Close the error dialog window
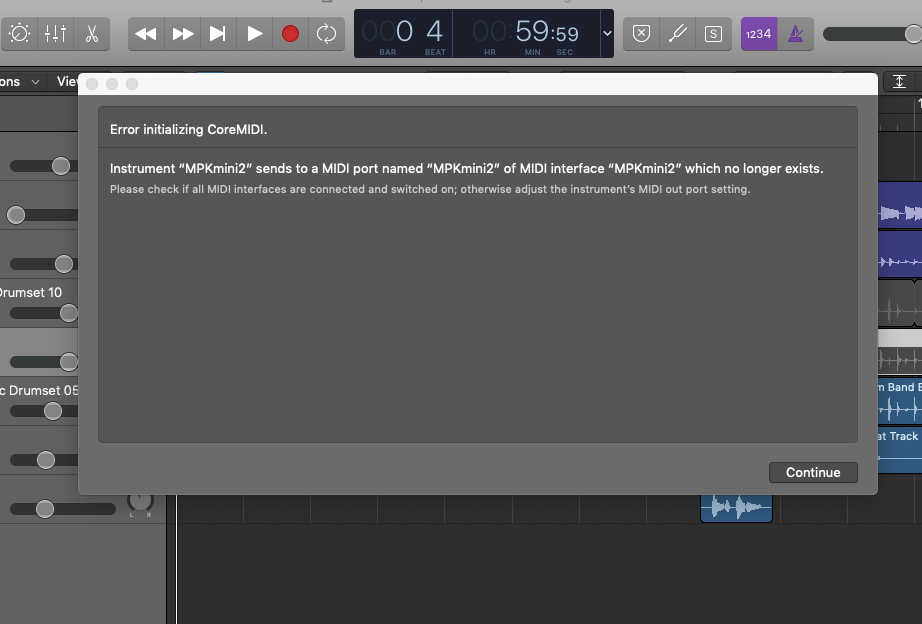 click(x=92, y=84)
